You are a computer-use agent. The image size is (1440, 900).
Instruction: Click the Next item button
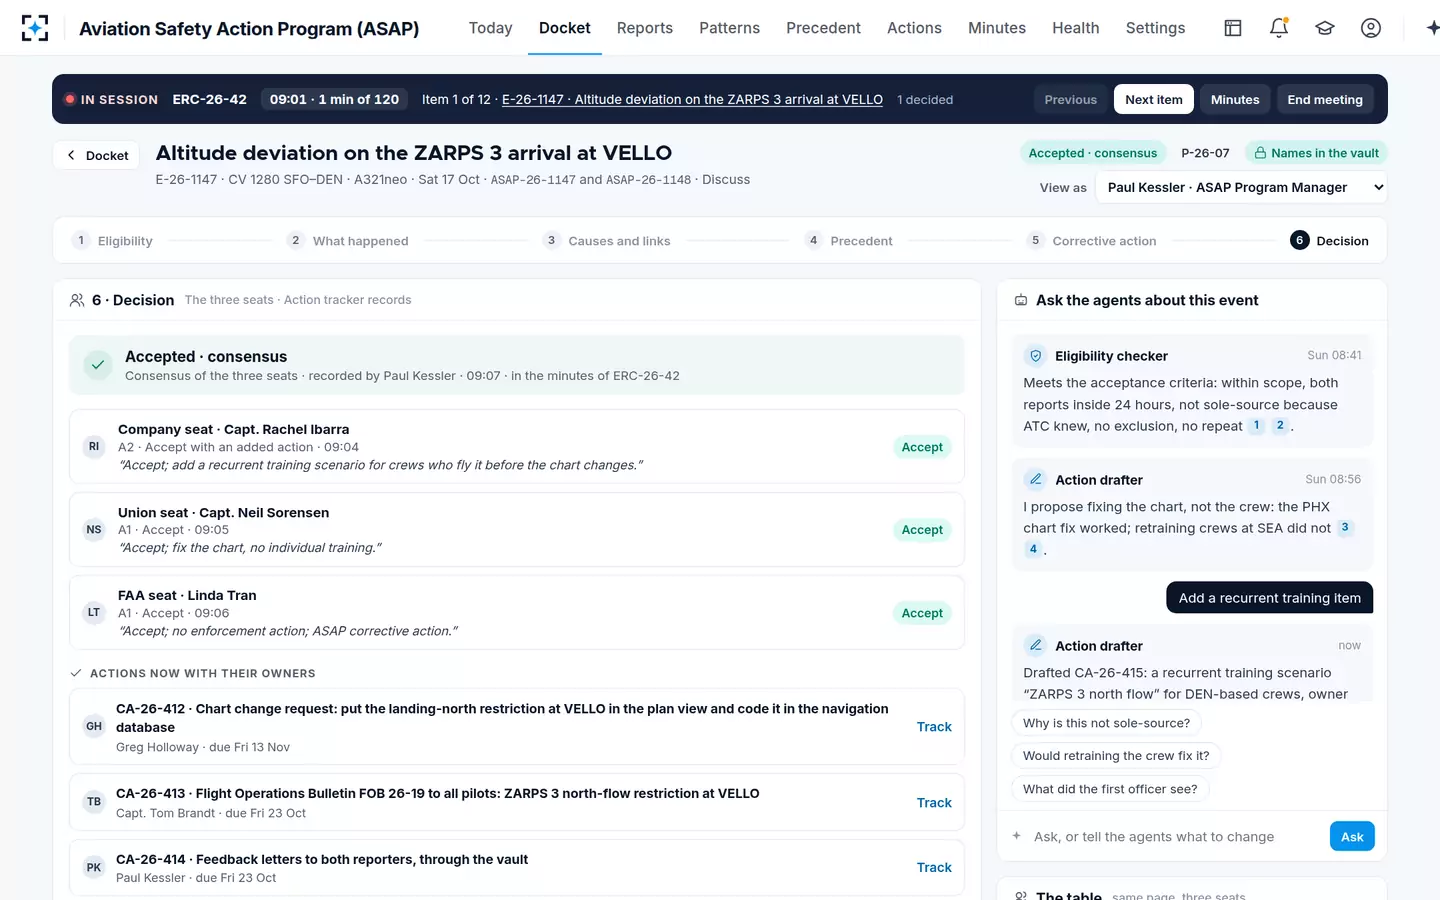(1154, 99)
